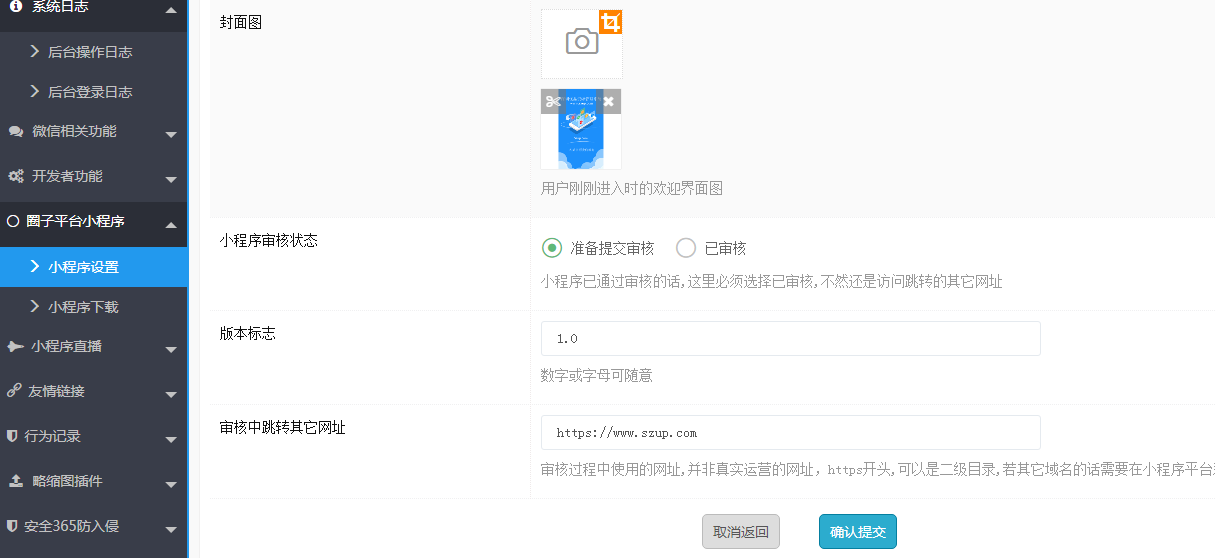Open the 后台操作日志 menu item
Screen dimensions: 1215x558
pyautogui.click(x=90, y=52)
